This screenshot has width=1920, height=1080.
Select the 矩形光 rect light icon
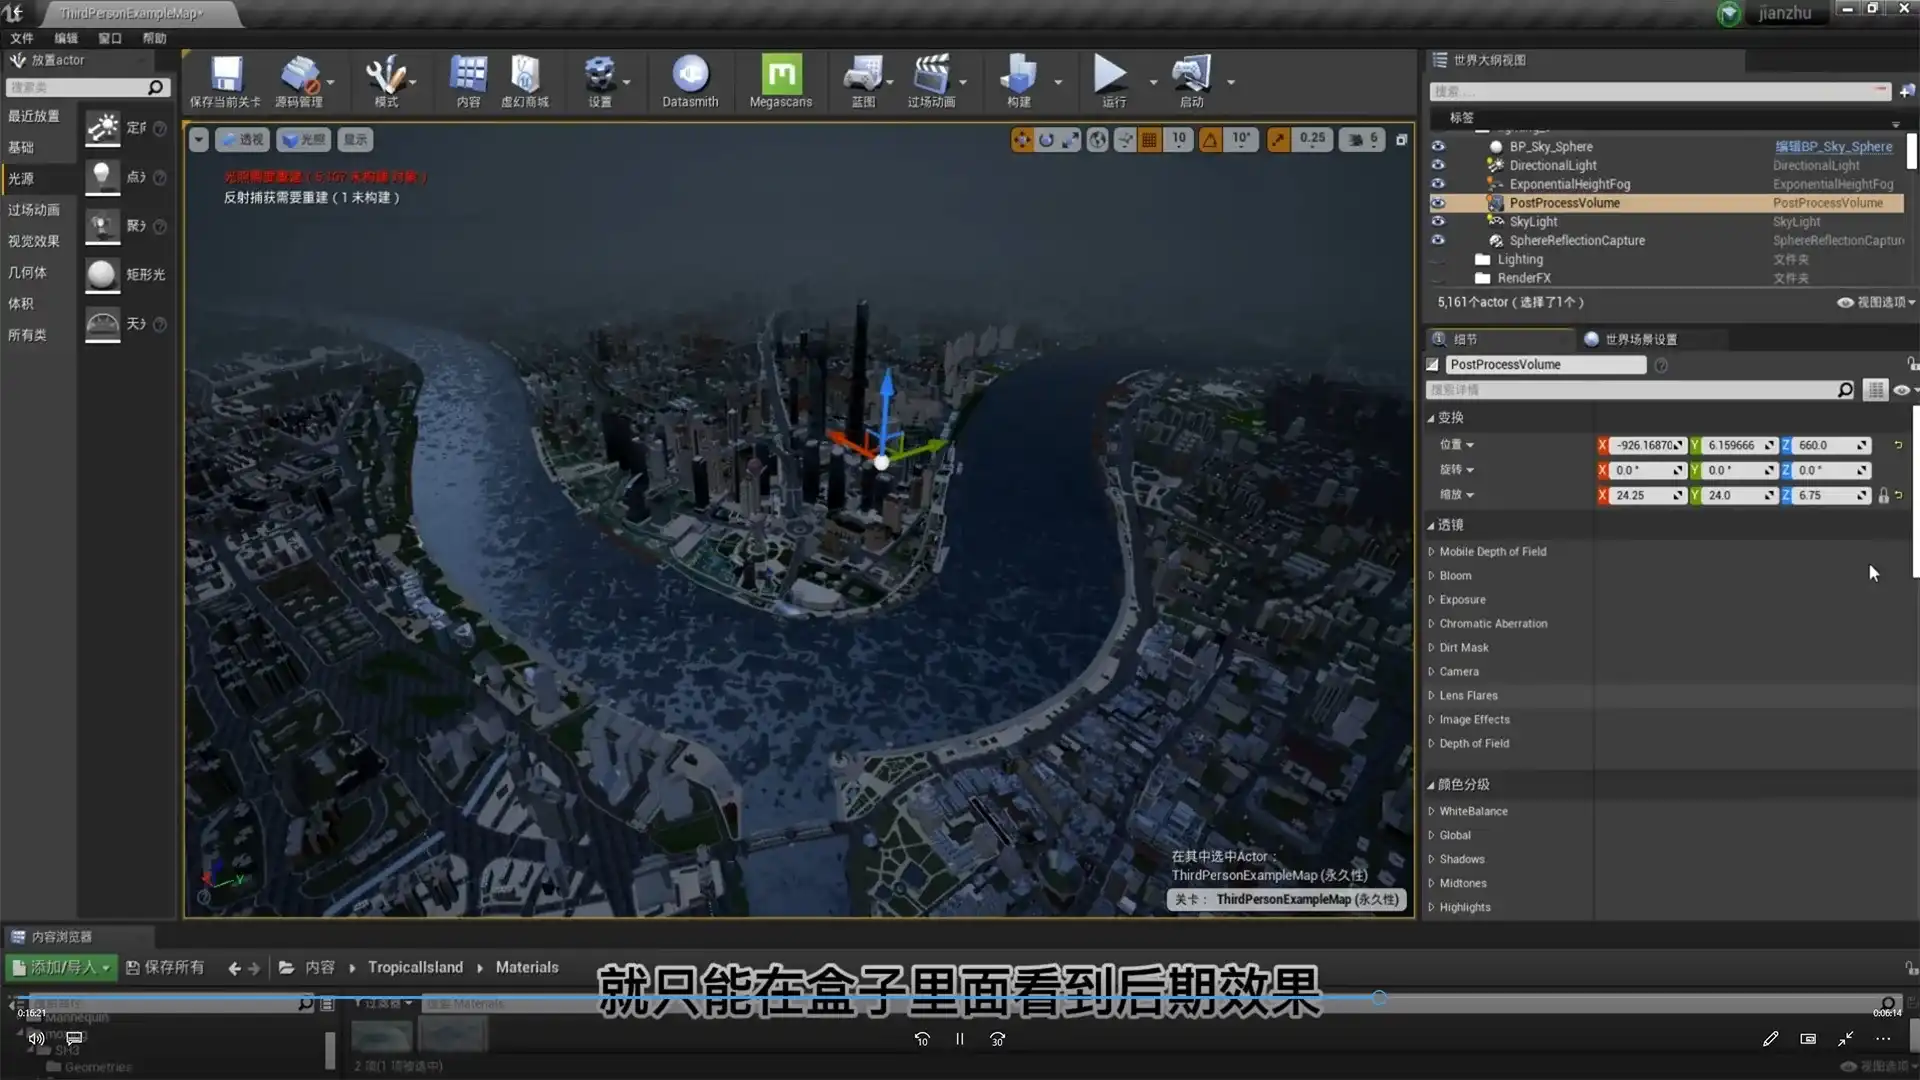pyautogui.click(x=102, y=275)
